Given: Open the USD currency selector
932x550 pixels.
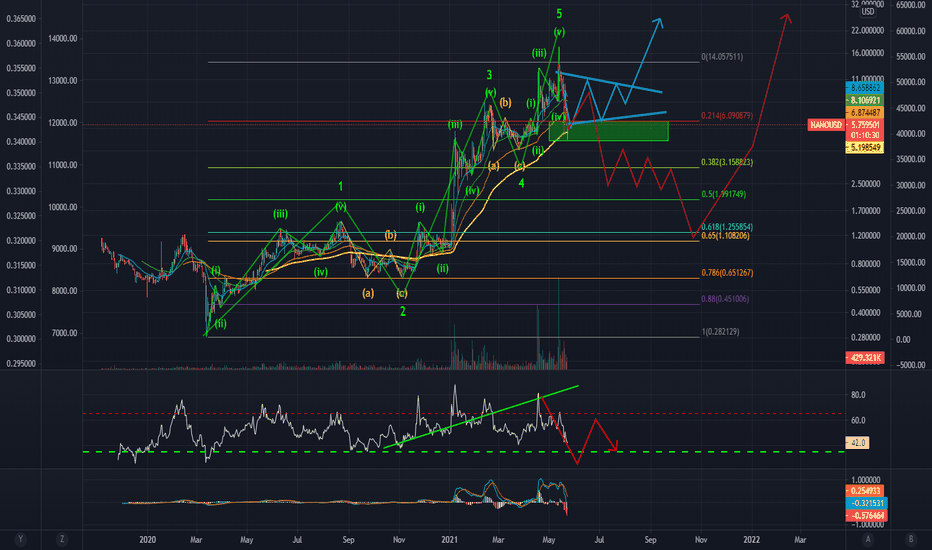Looking at the screenshot, I should coord(868,11).
